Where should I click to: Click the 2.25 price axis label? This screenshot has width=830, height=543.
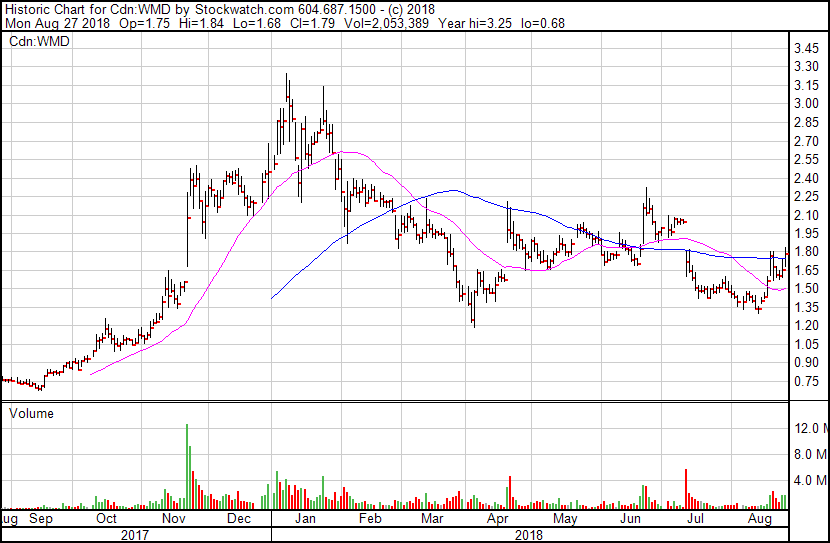806,196
